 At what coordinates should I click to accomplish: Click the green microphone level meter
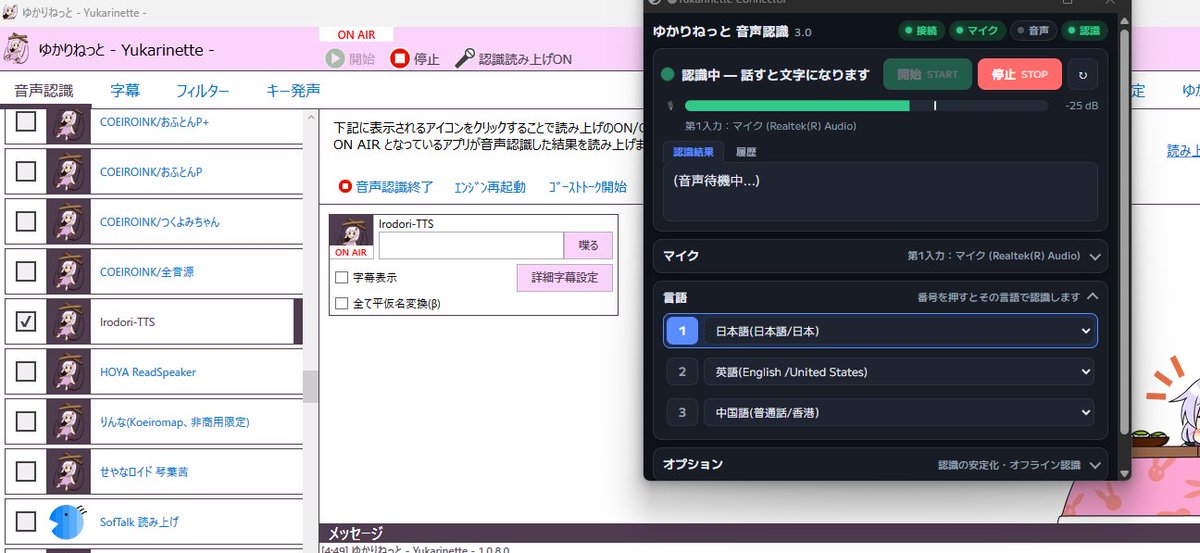pos(866,105)
